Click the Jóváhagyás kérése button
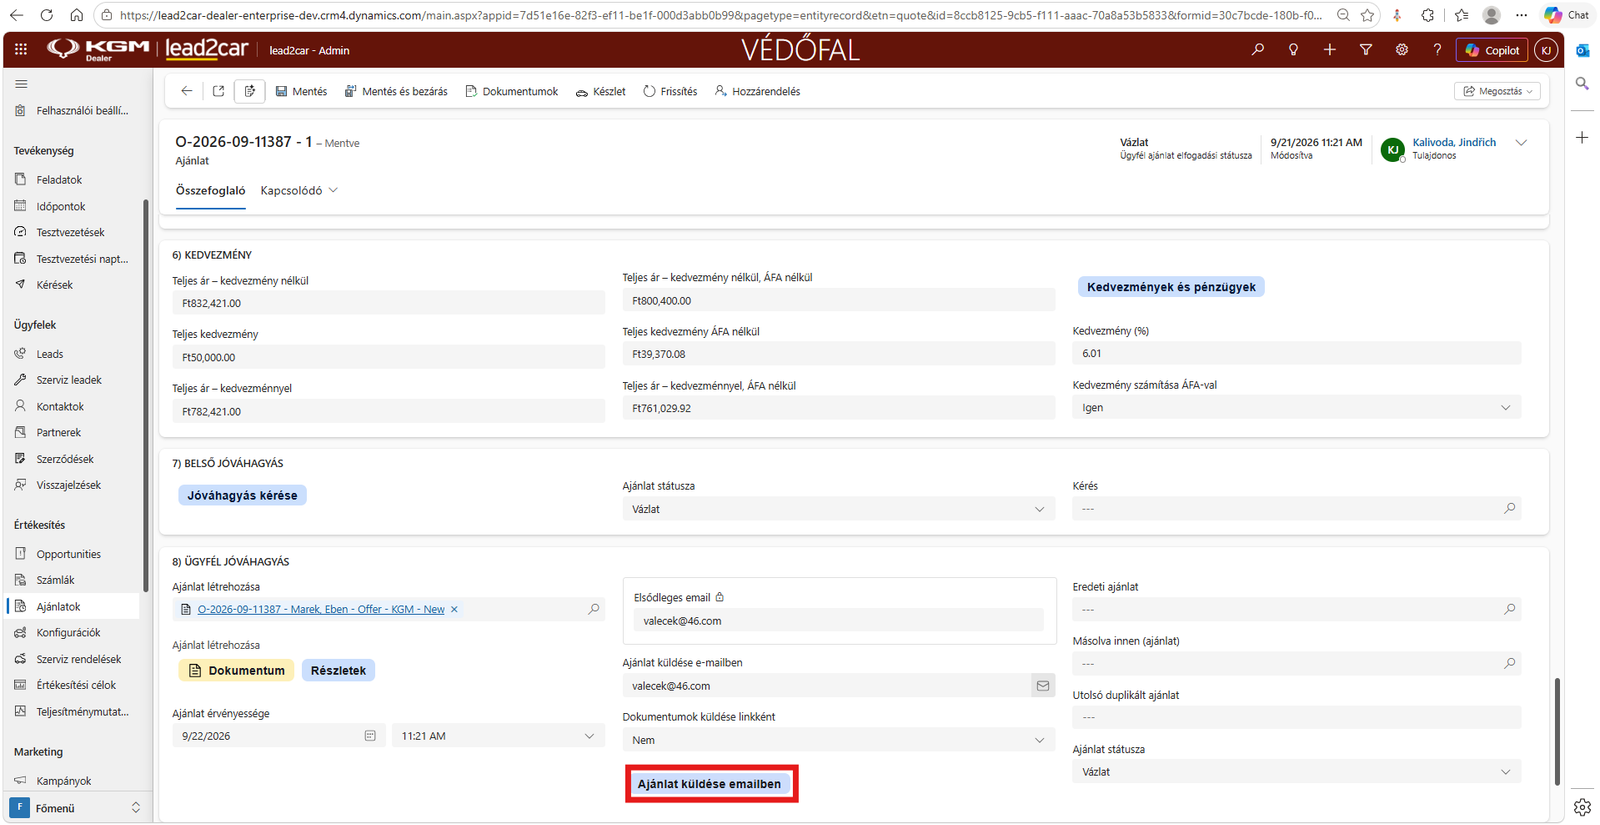Viewport: 1600px width, 825px height. click(242, 495)
